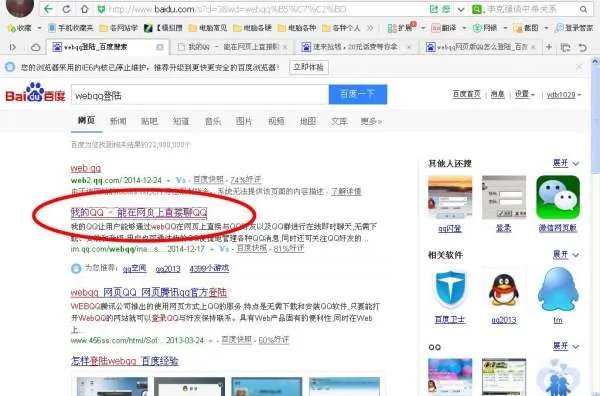Open the ydx1029 account dropdown

coord(564,95)
